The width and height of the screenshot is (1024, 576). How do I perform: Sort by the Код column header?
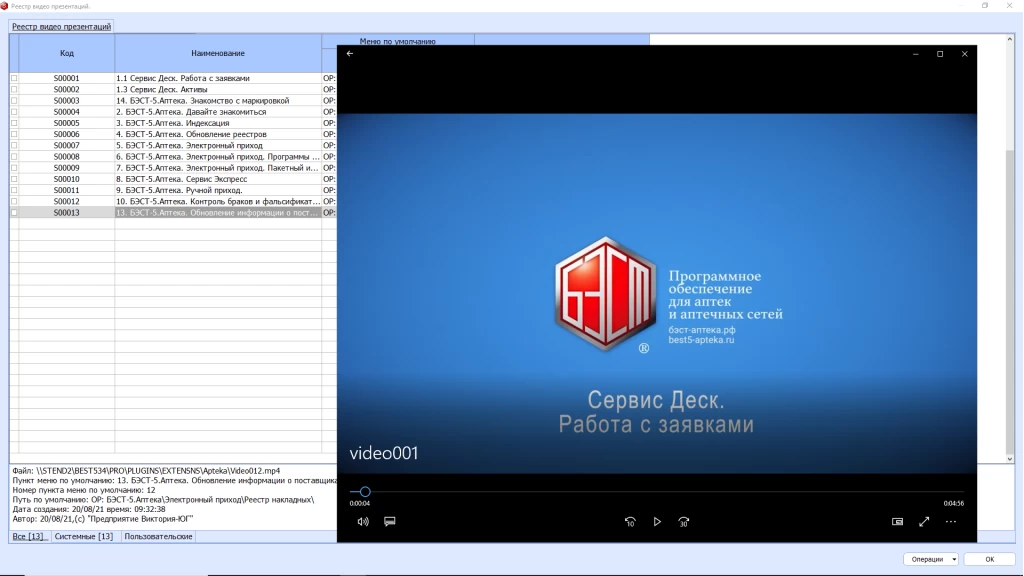[x=67, y=54]
